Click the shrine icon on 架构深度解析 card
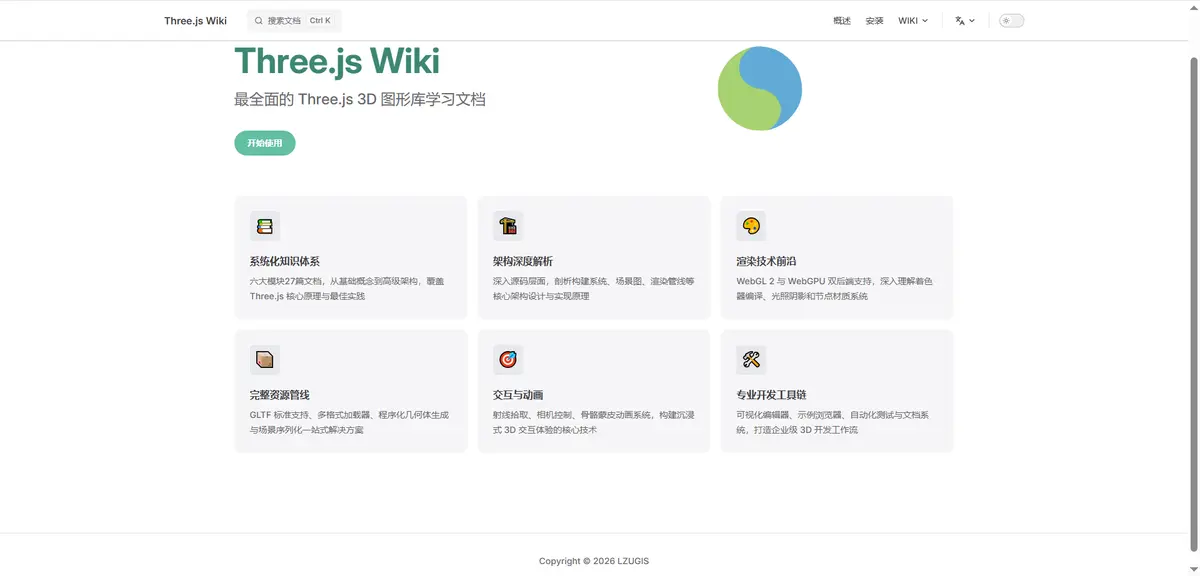The image size is (1200, 576). (x=508, y=226)
